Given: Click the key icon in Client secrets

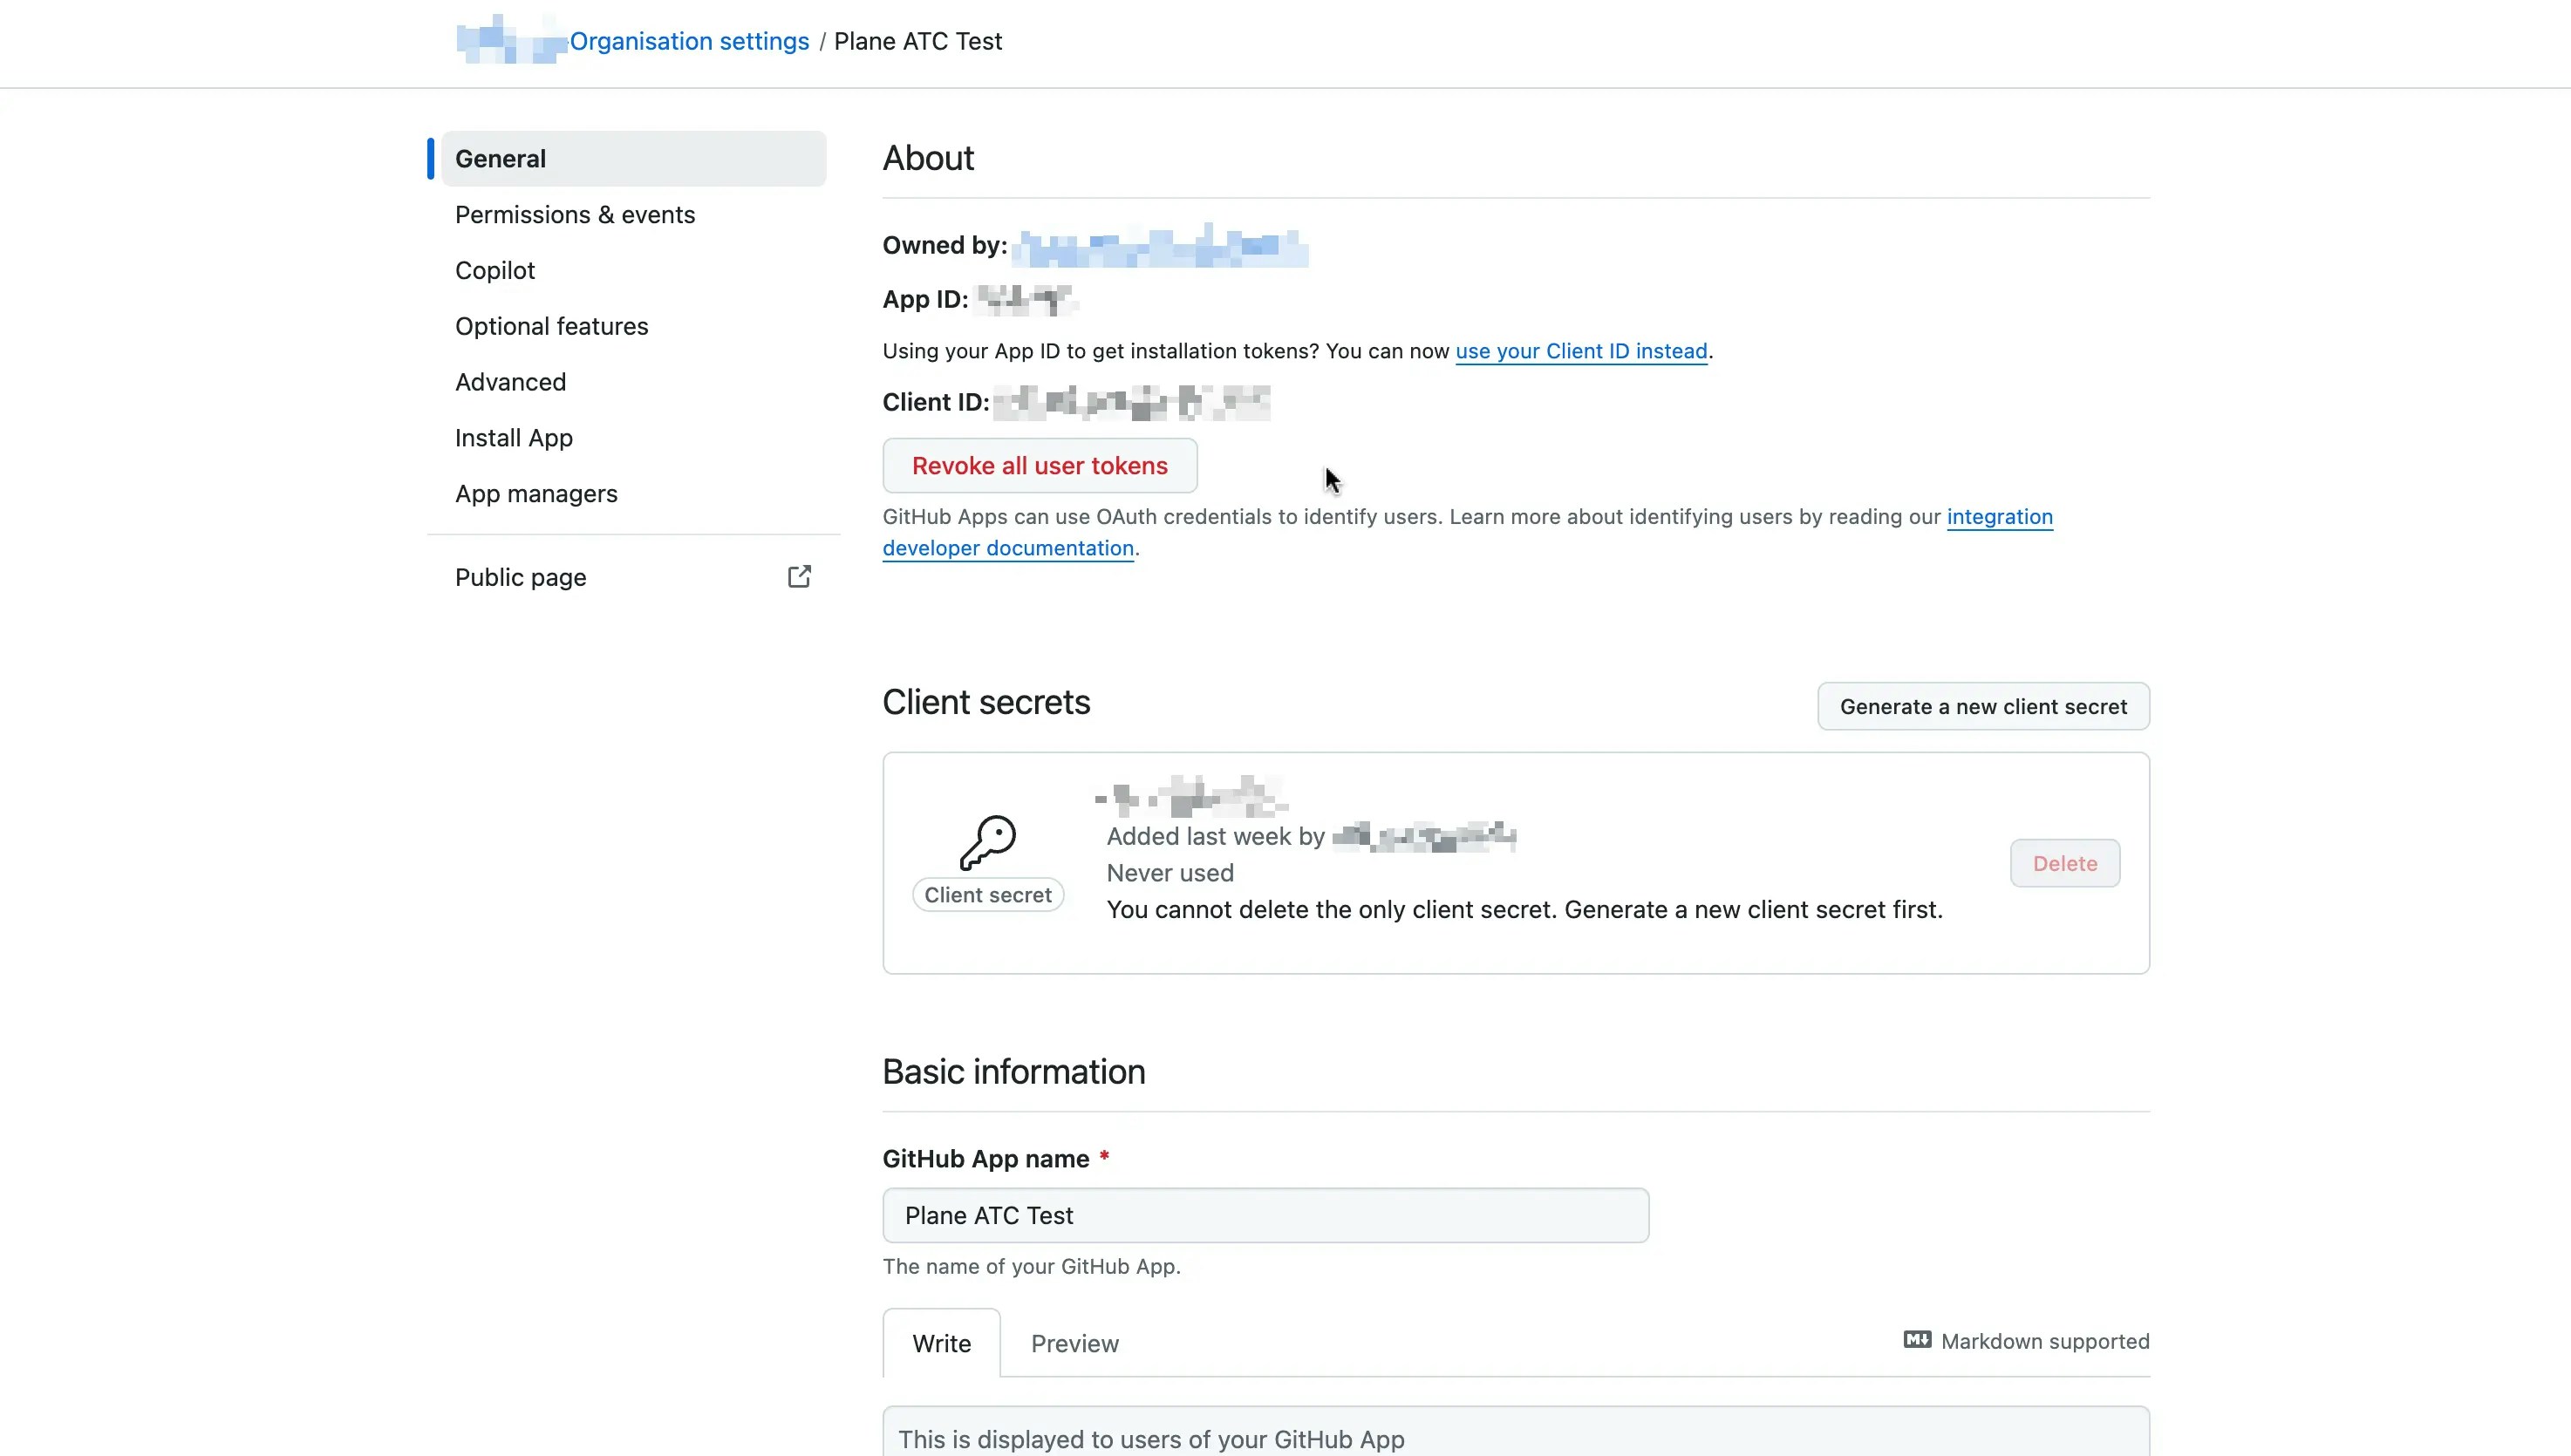Looking at the screenshot, I should (987, 842).
